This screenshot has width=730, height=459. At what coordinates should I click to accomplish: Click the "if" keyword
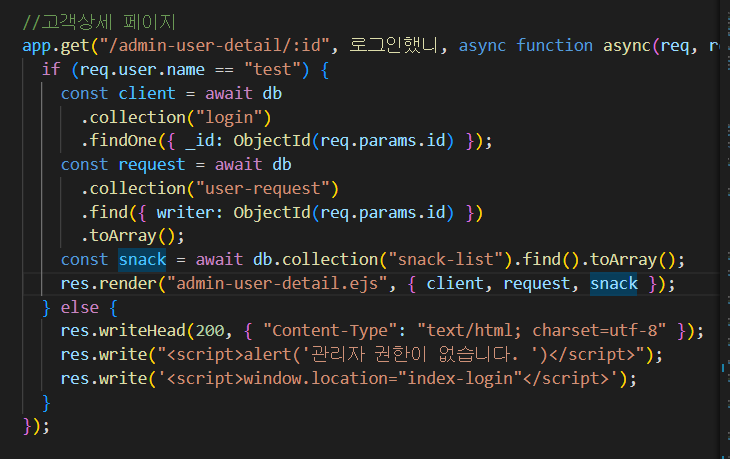point(51,69)
